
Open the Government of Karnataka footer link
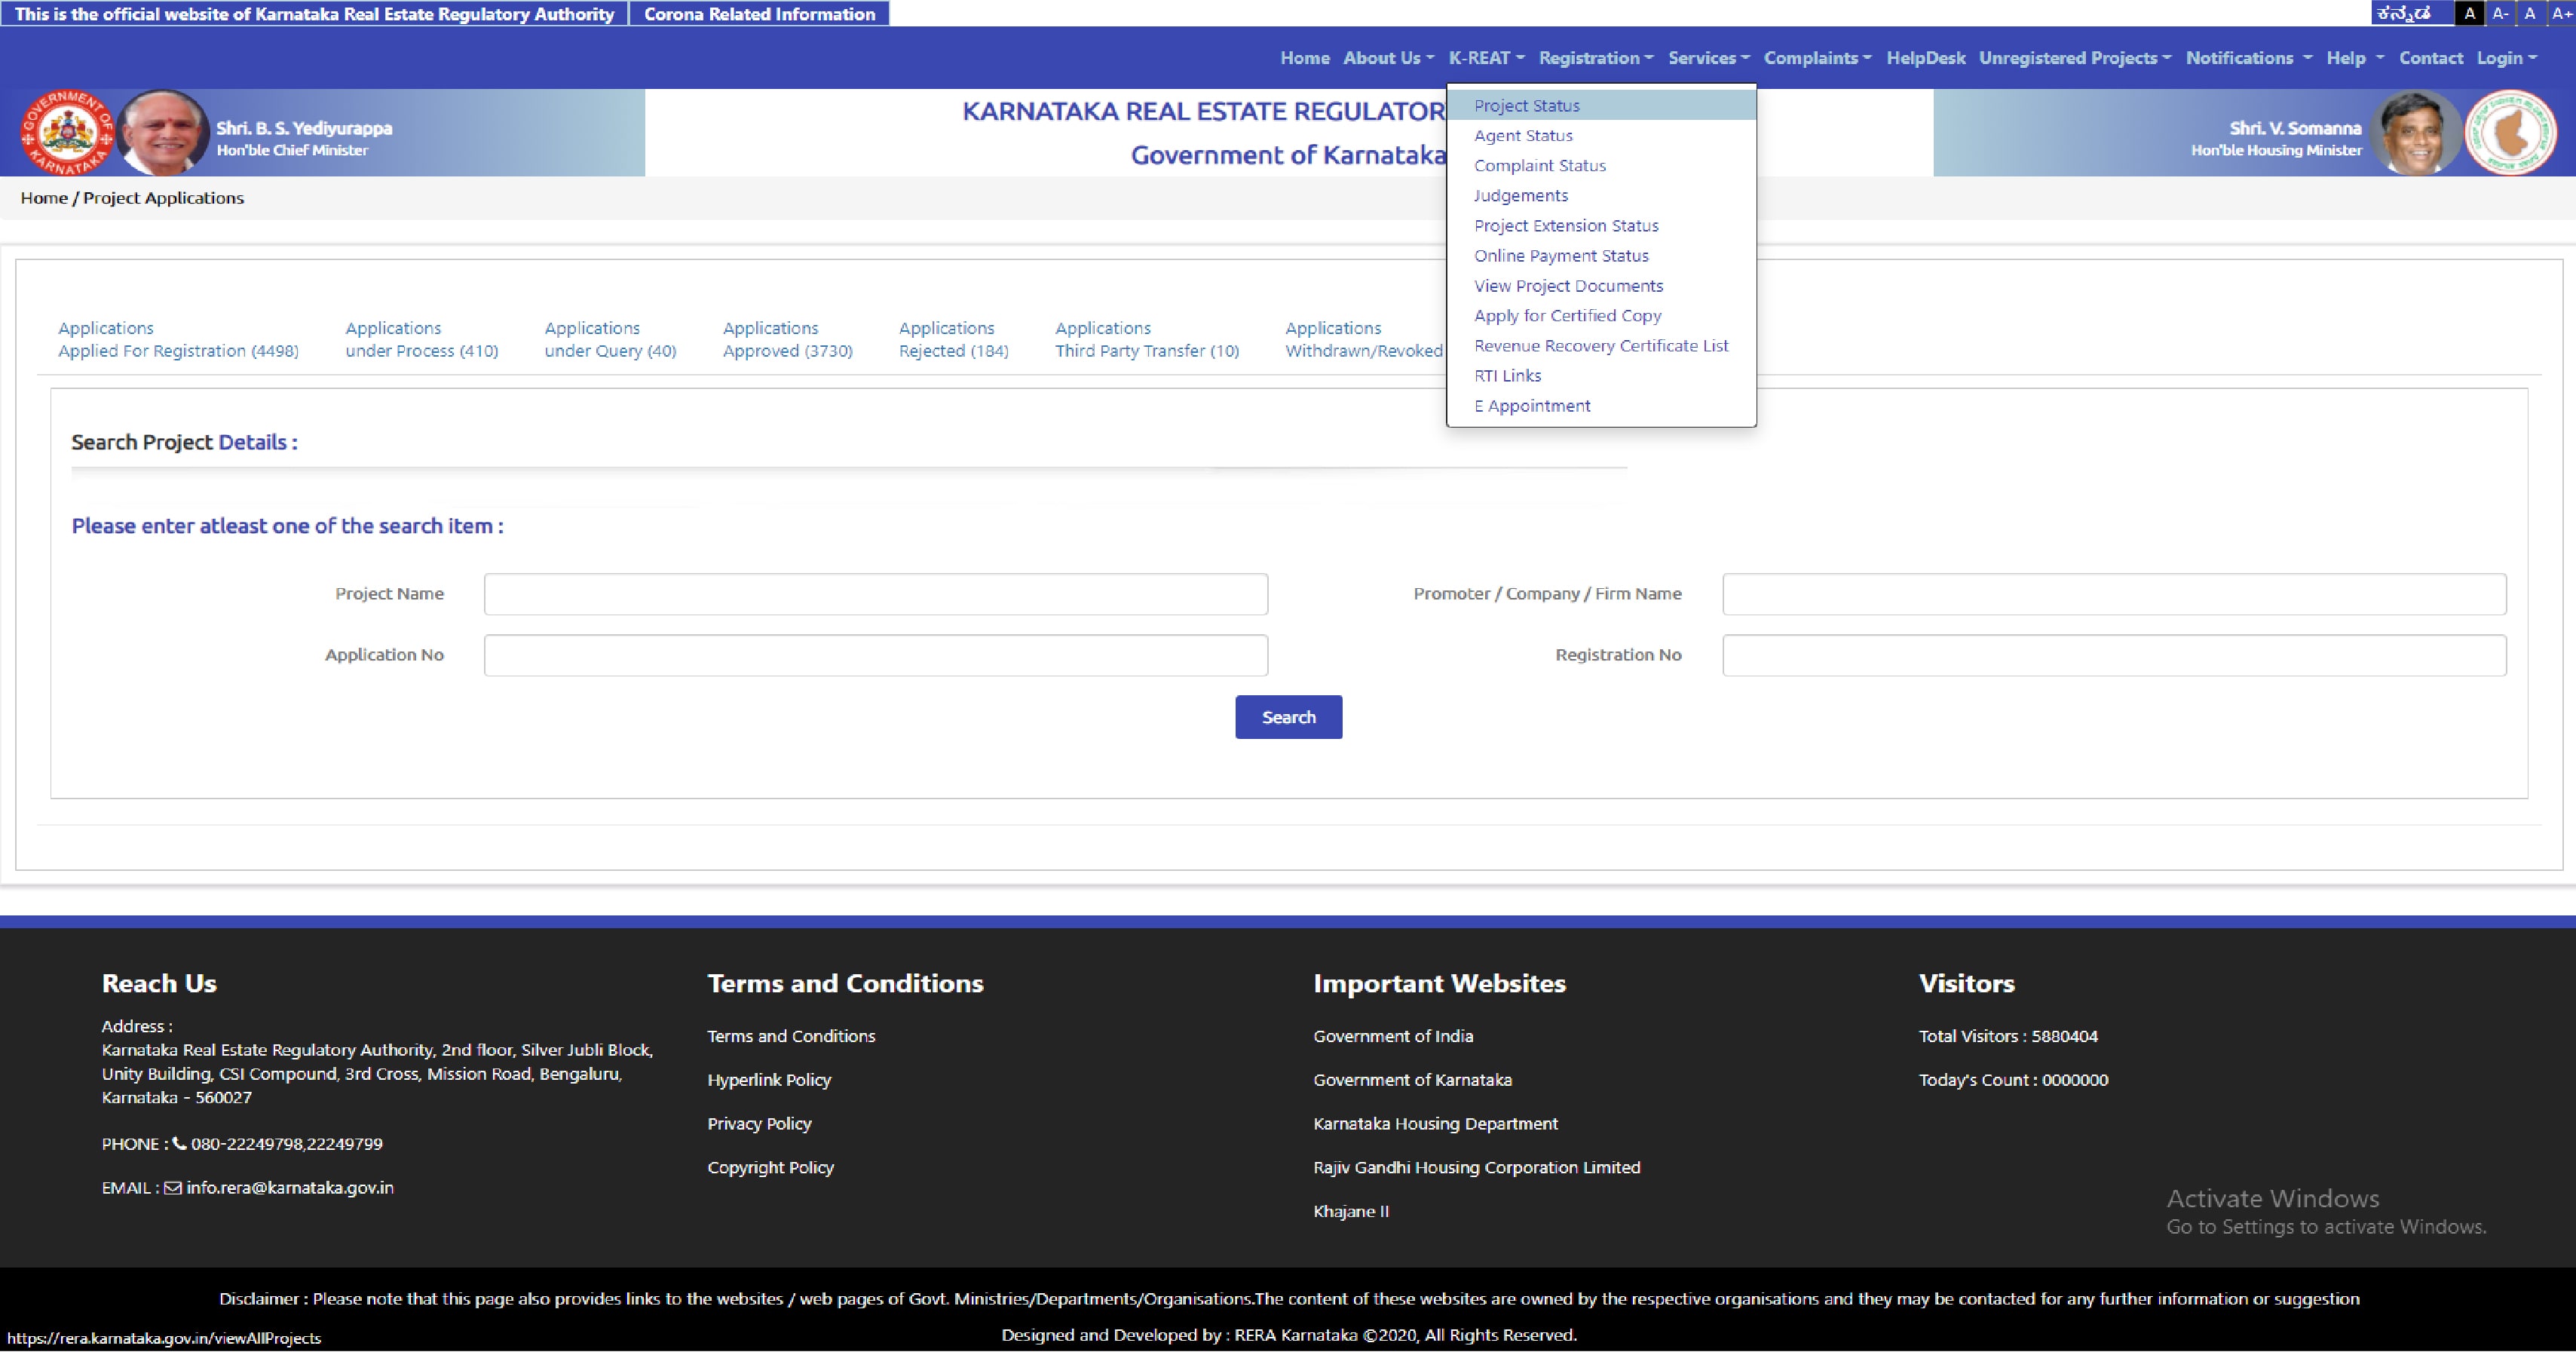(x=1412, y=1080)
